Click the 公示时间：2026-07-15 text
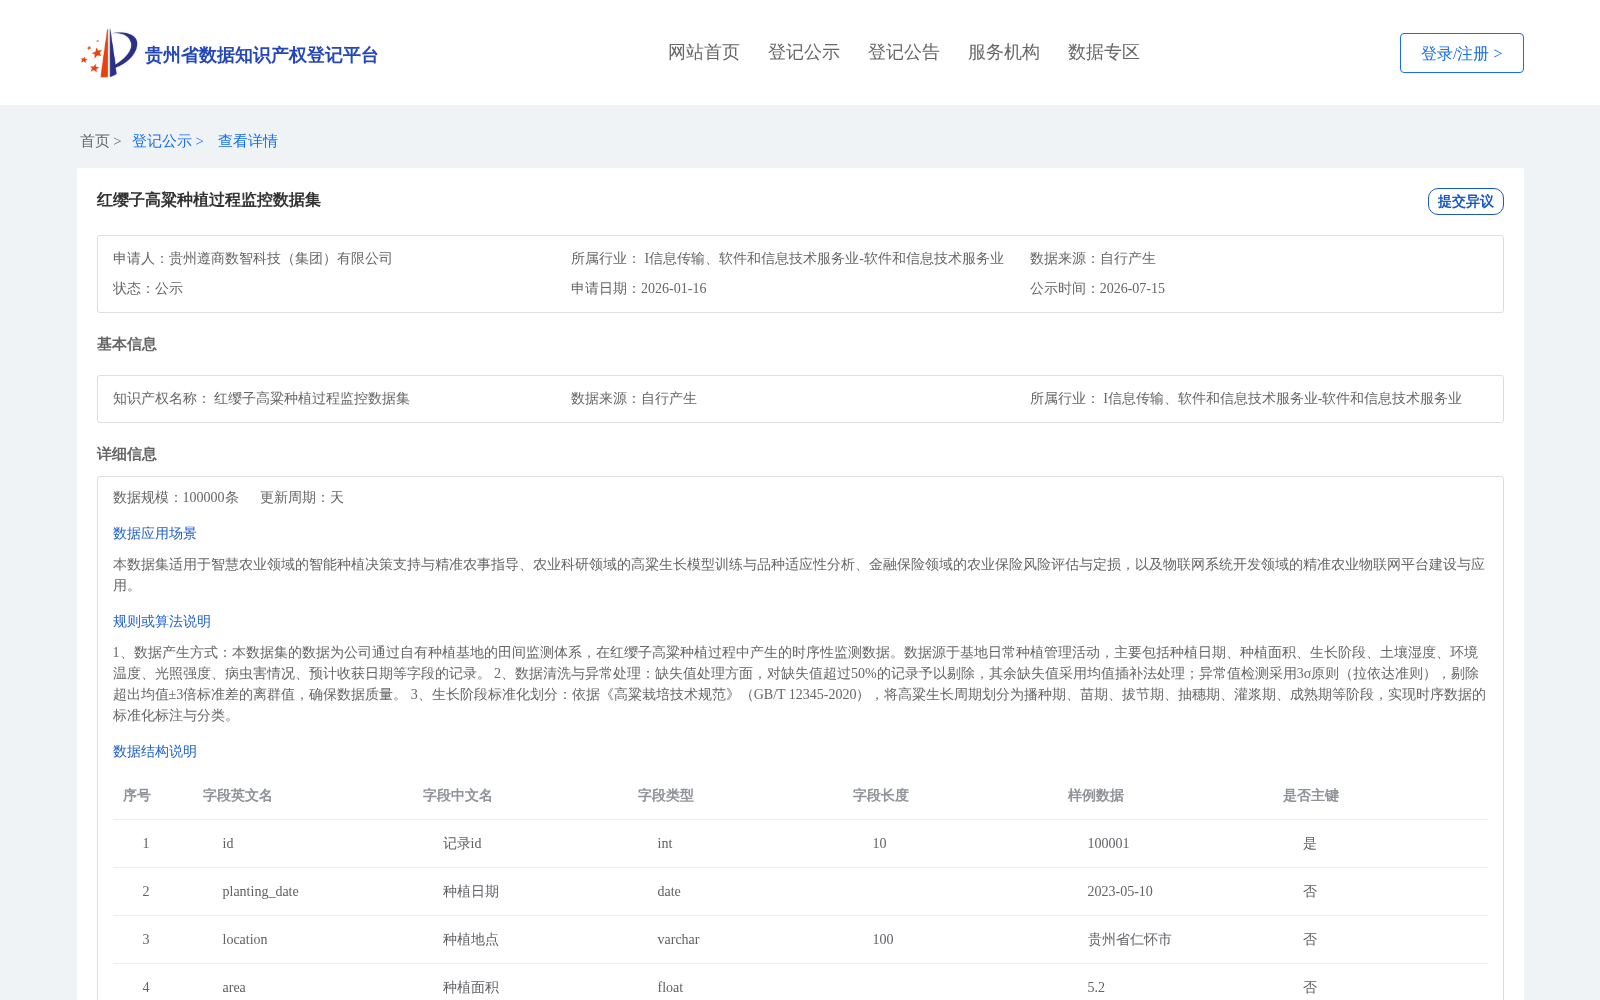Image resolution: width=1600 pixels, height=1000 pixels. 1097,288
